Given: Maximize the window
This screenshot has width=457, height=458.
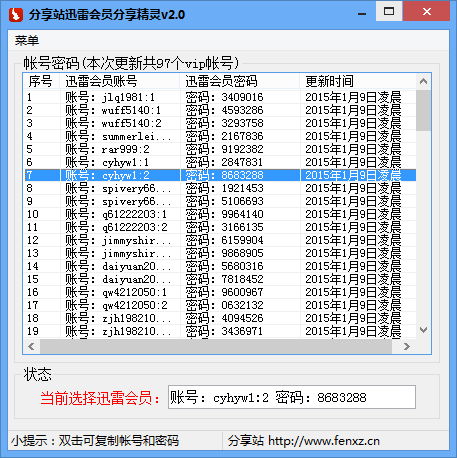Looking at the screenshot, I should [x=389, y=11].
